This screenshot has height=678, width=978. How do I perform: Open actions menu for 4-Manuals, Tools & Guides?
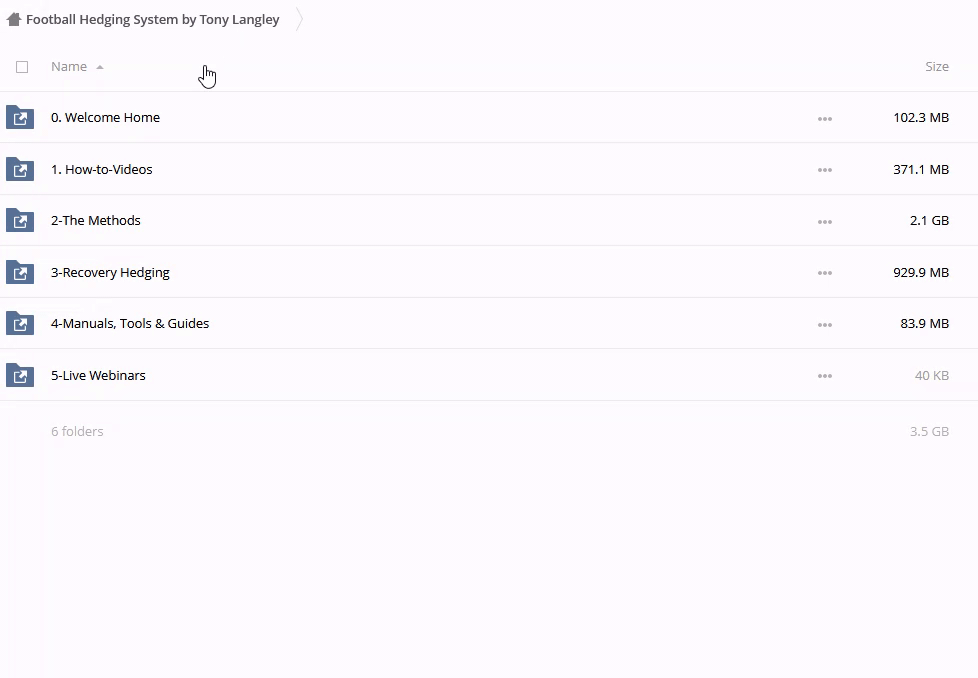[824, 324]
